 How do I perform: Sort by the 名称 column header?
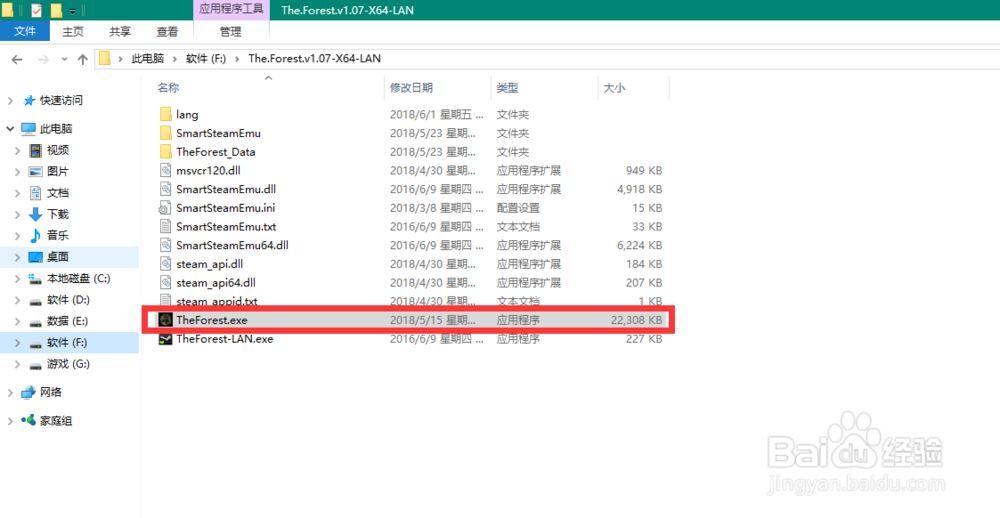pos(270,88)
